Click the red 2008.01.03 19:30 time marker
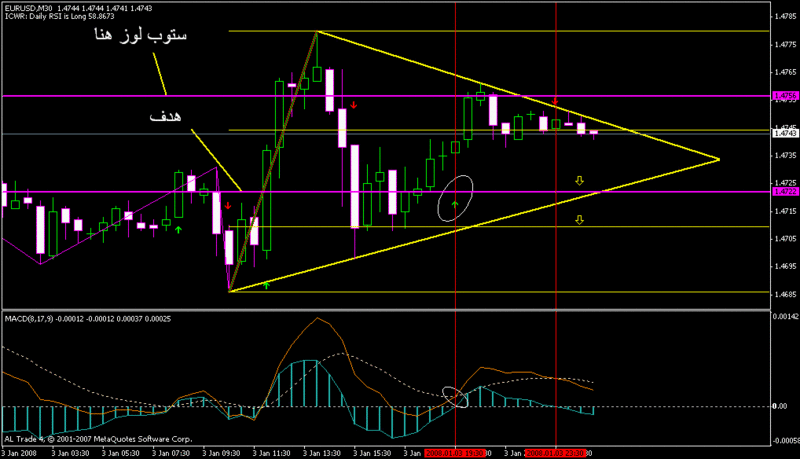Screen dimensions: 800x459 point(455,453)
